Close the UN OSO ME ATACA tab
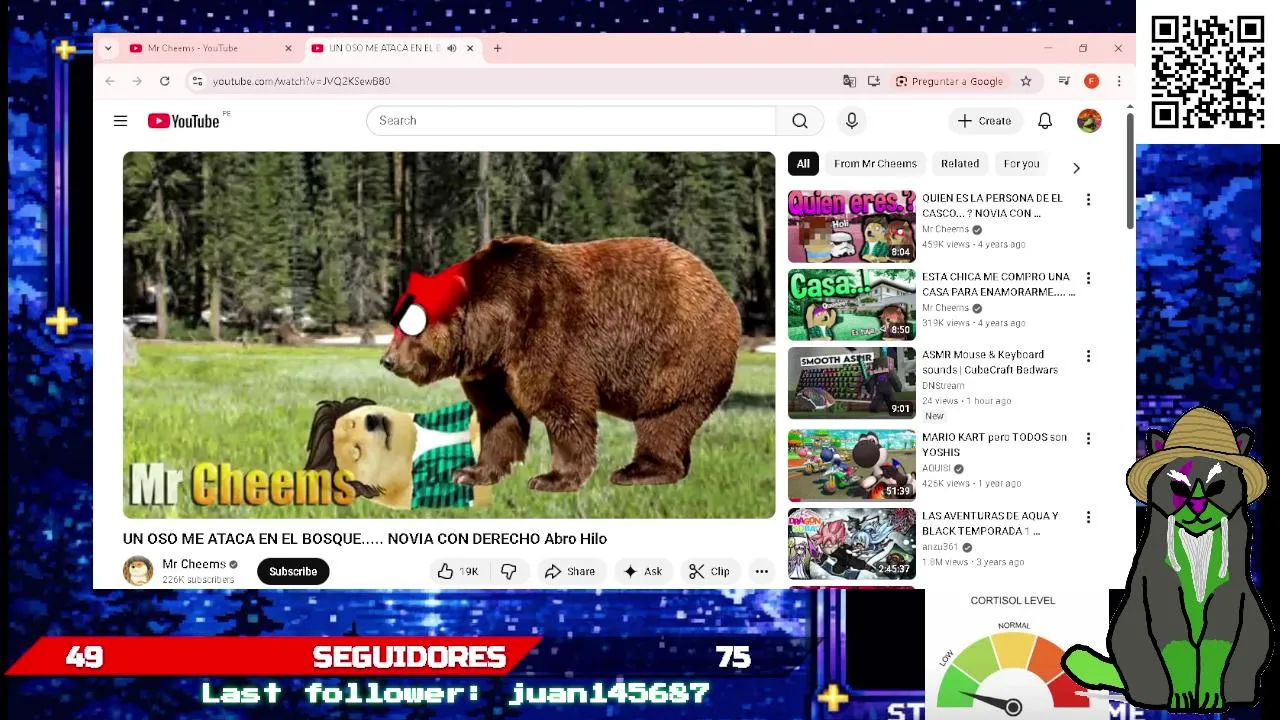This screenshot has height=720, width=1280. point(470,48)
